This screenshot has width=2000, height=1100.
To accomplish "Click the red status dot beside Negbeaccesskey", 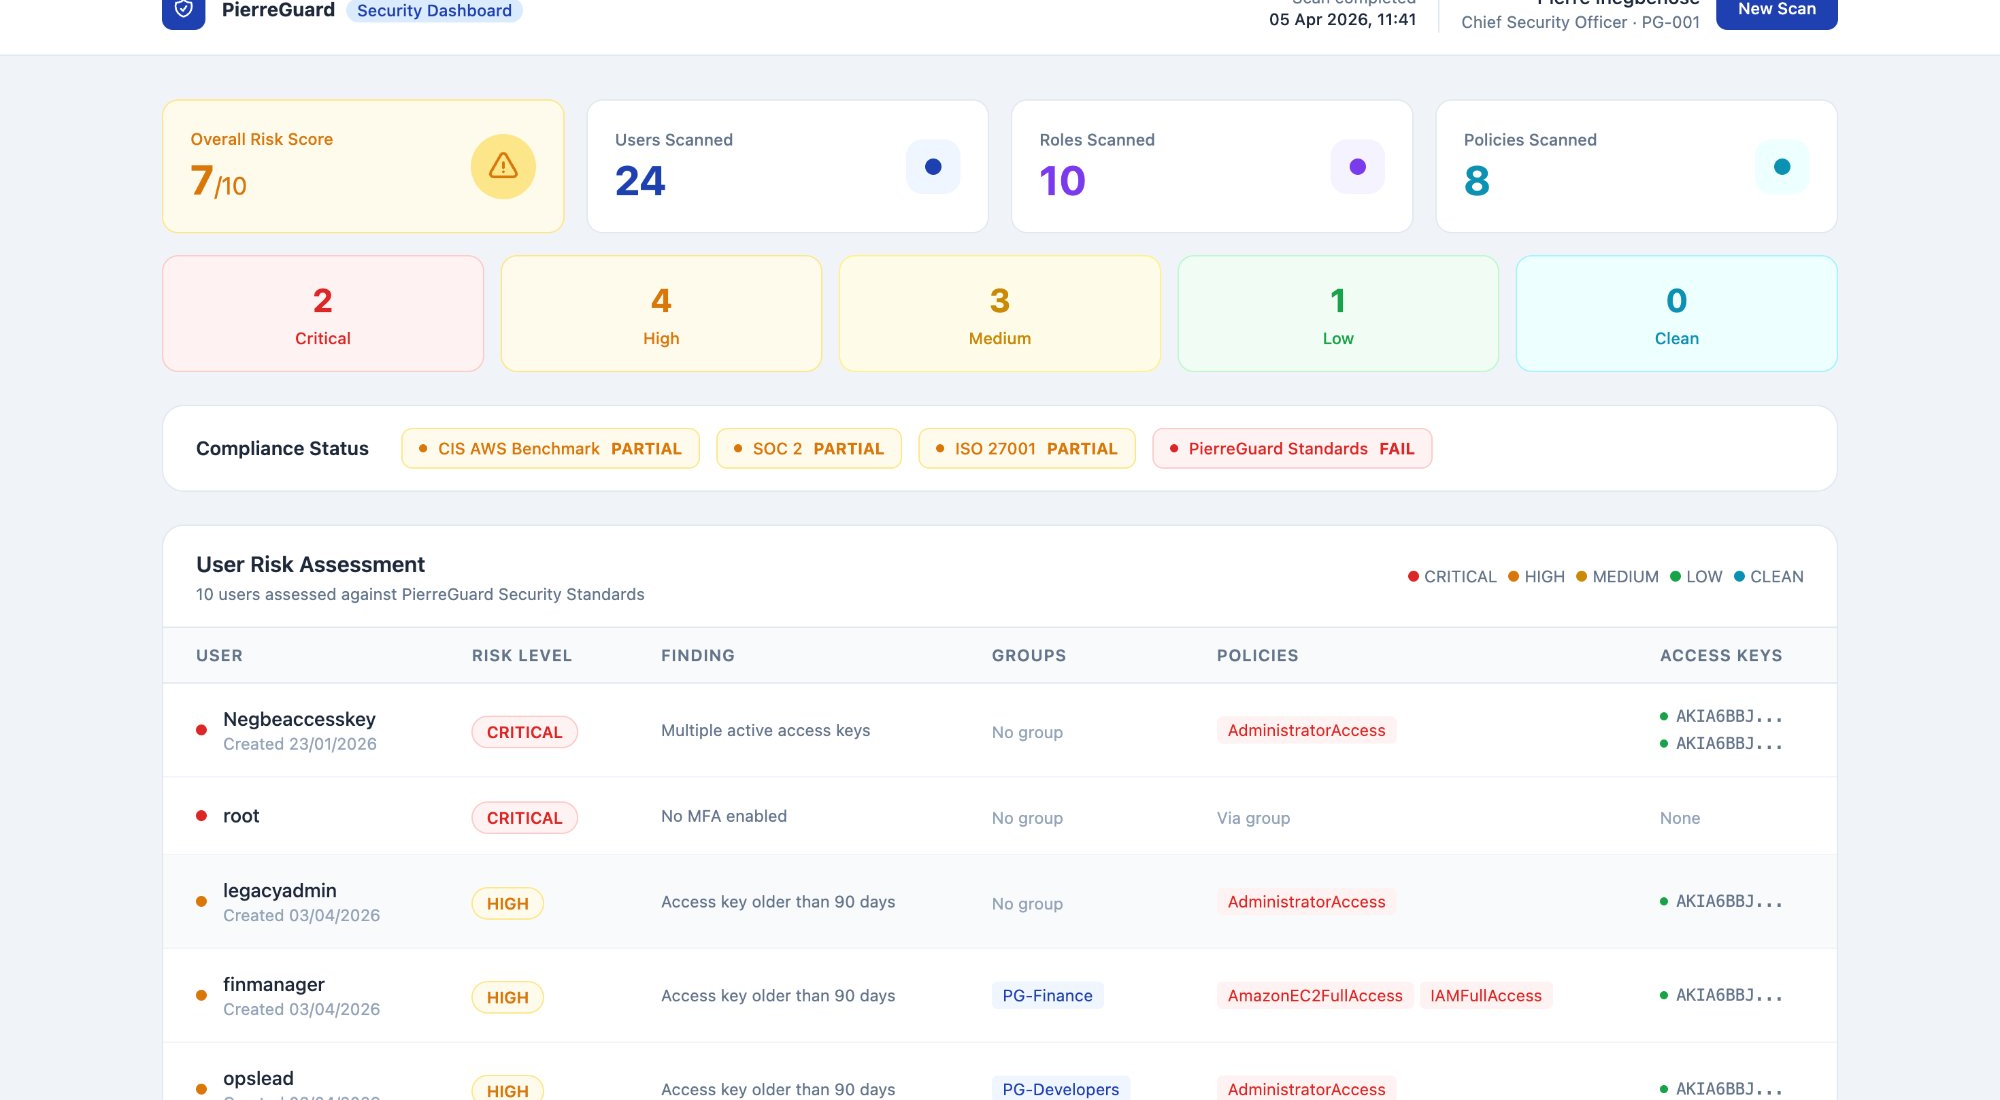I will [201, 730].
